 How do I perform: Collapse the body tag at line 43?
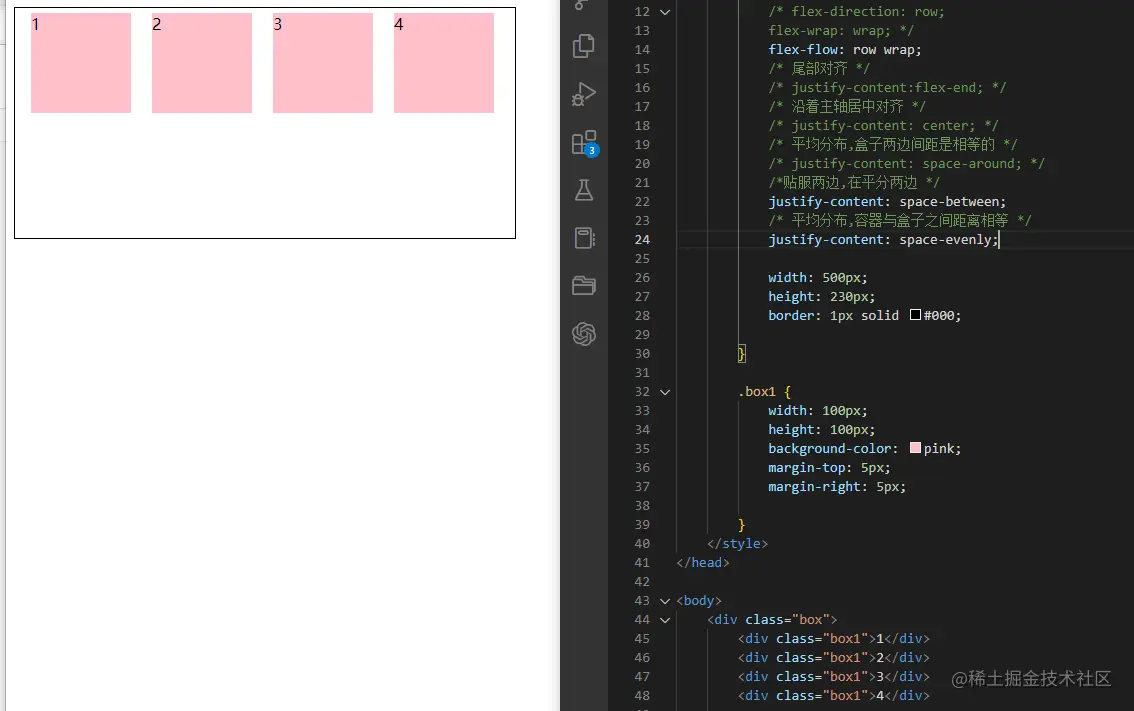click(x=665, y=601)
